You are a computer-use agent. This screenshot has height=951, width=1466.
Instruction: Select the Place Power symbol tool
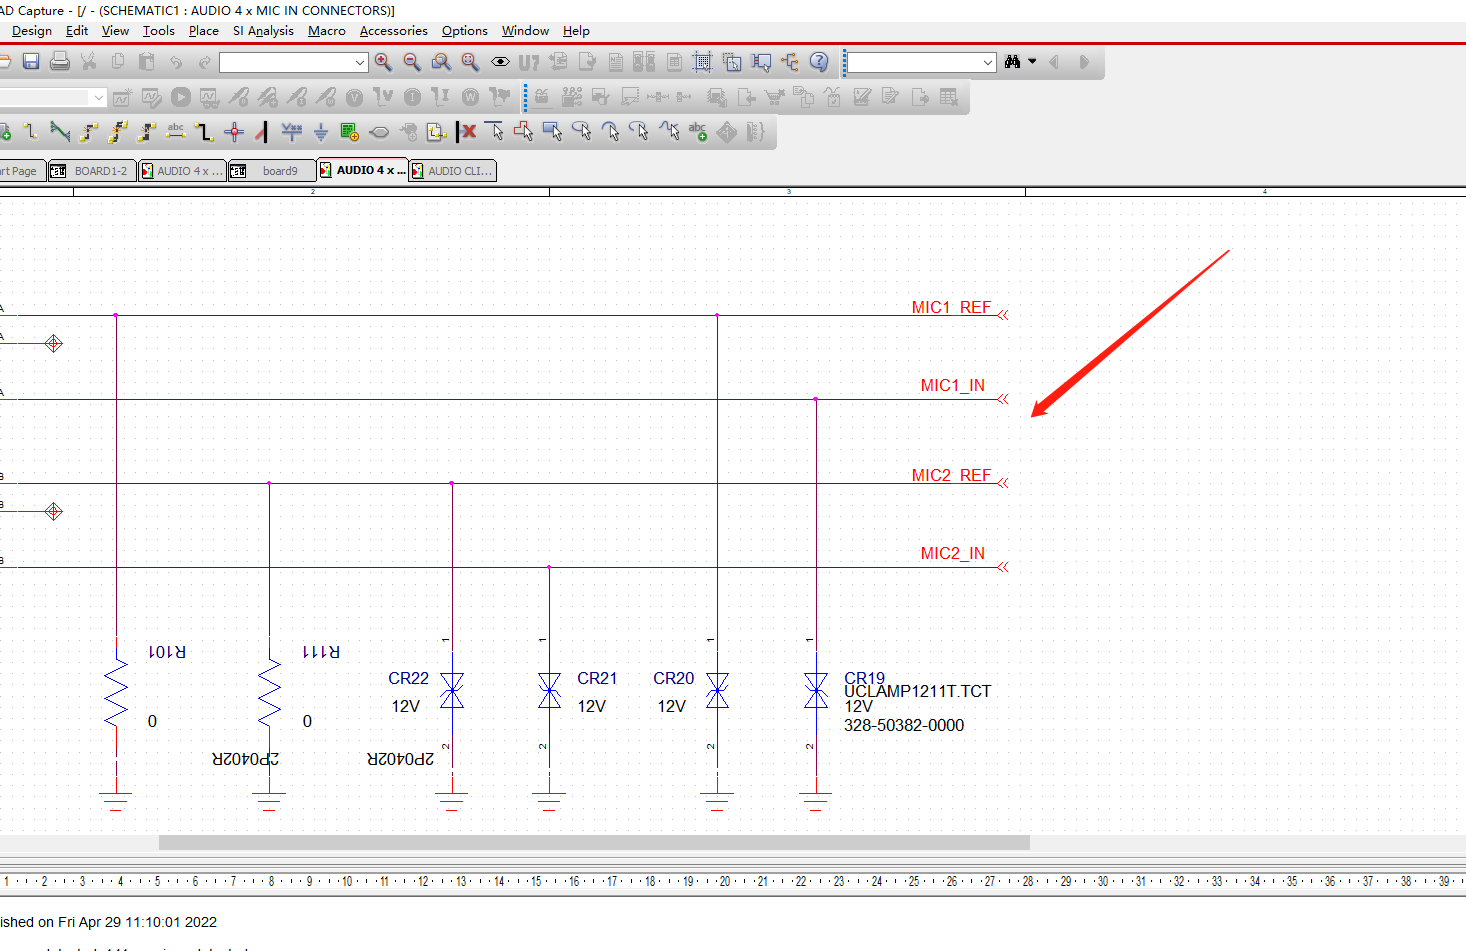coord(292,132)
